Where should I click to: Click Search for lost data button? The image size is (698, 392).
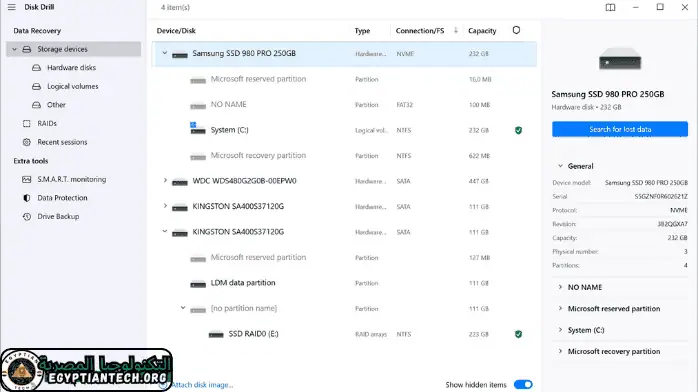pos(620,129)
